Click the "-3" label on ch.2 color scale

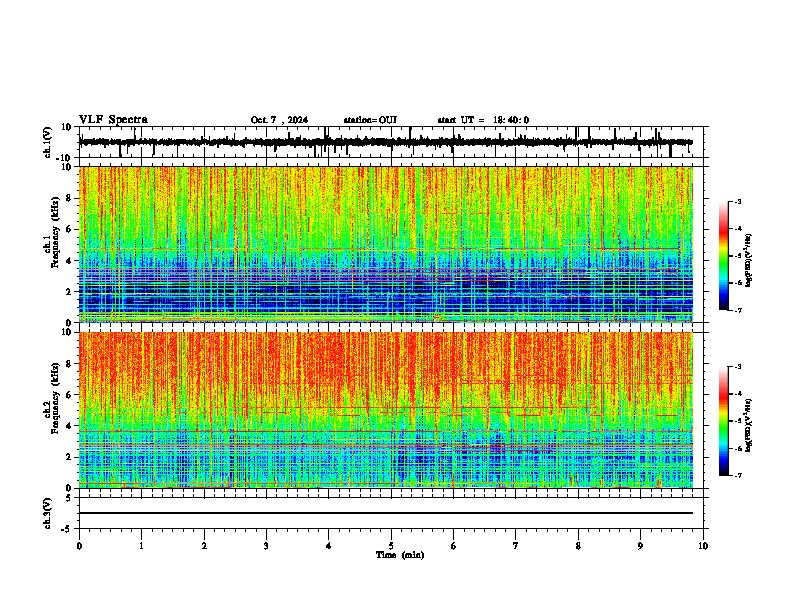point(738,367)
